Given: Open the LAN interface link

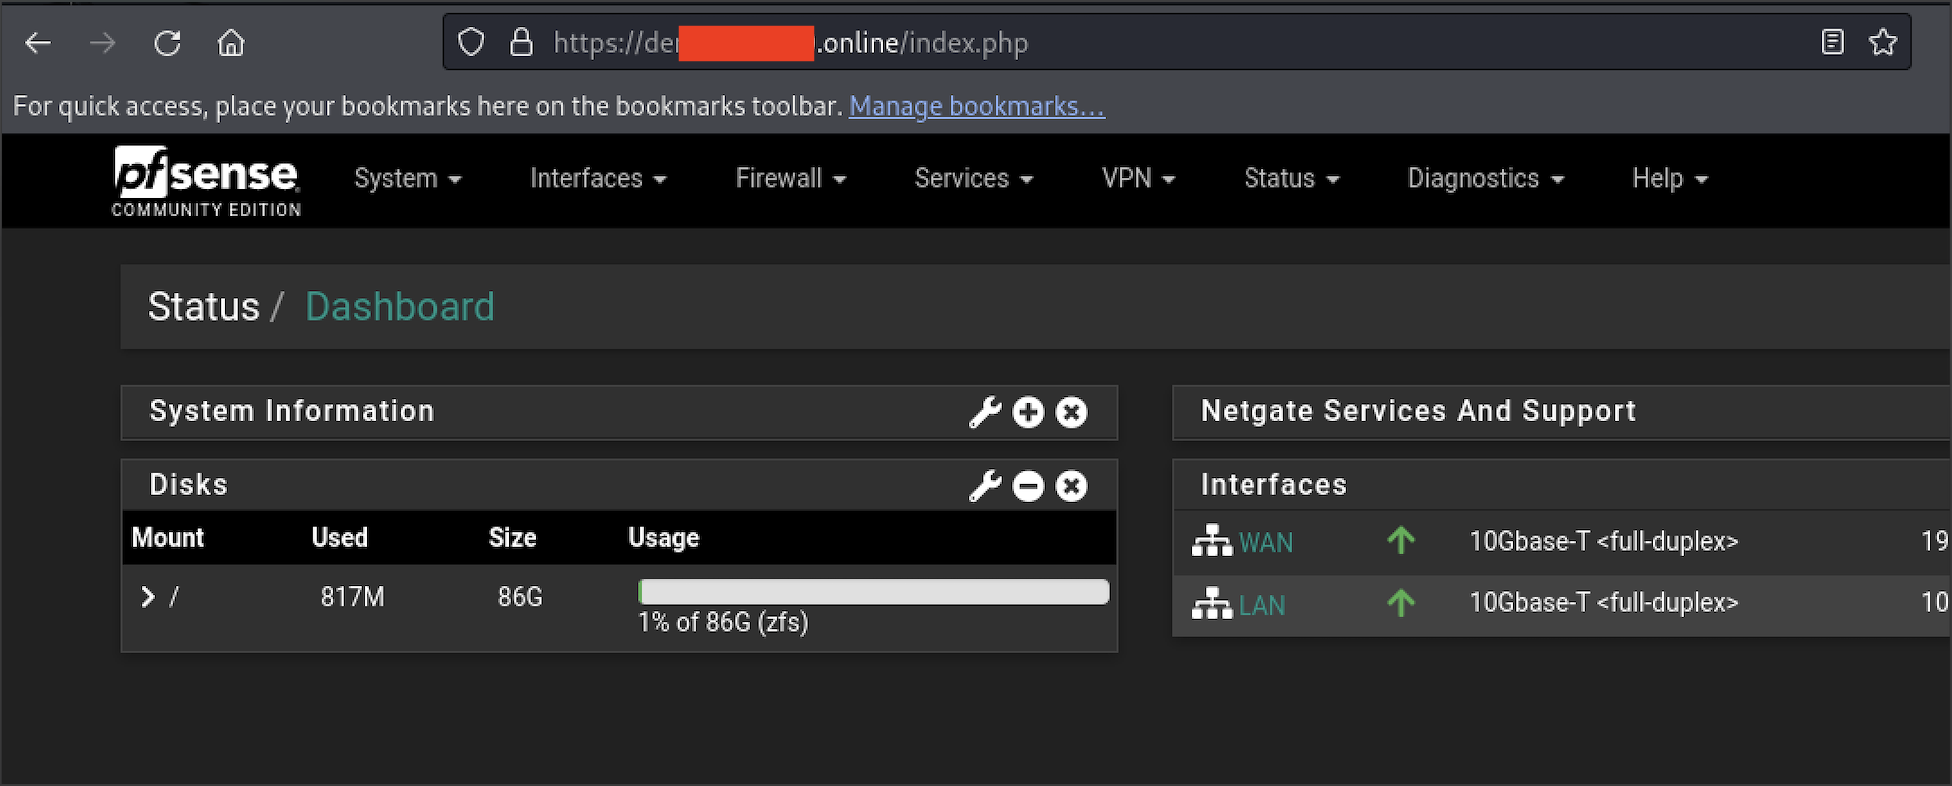Looking at the screenshot, I should pos(1262,605).
